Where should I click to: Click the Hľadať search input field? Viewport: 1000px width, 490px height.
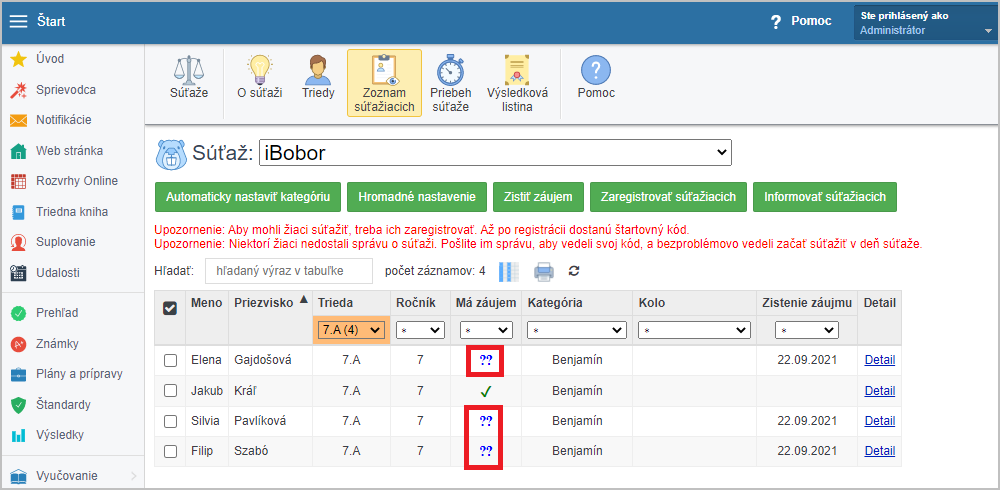[288, 271]
